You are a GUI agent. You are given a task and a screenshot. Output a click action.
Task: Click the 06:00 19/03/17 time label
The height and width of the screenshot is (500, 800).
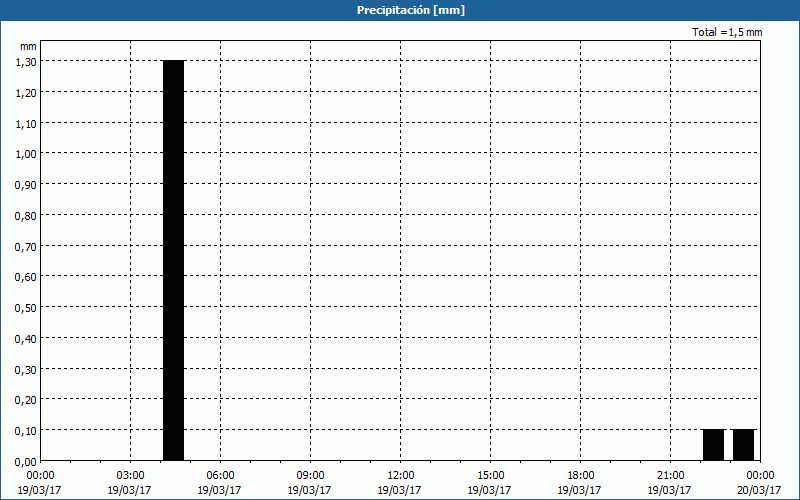[220, 483]
